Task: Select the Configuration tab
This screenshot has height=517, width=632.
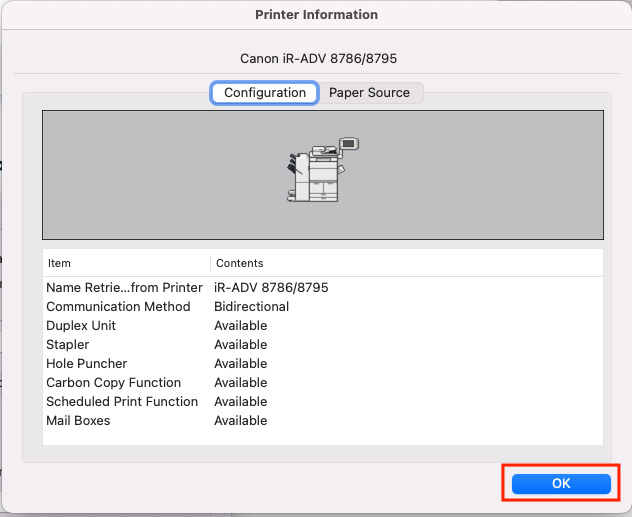Action: 265,93
